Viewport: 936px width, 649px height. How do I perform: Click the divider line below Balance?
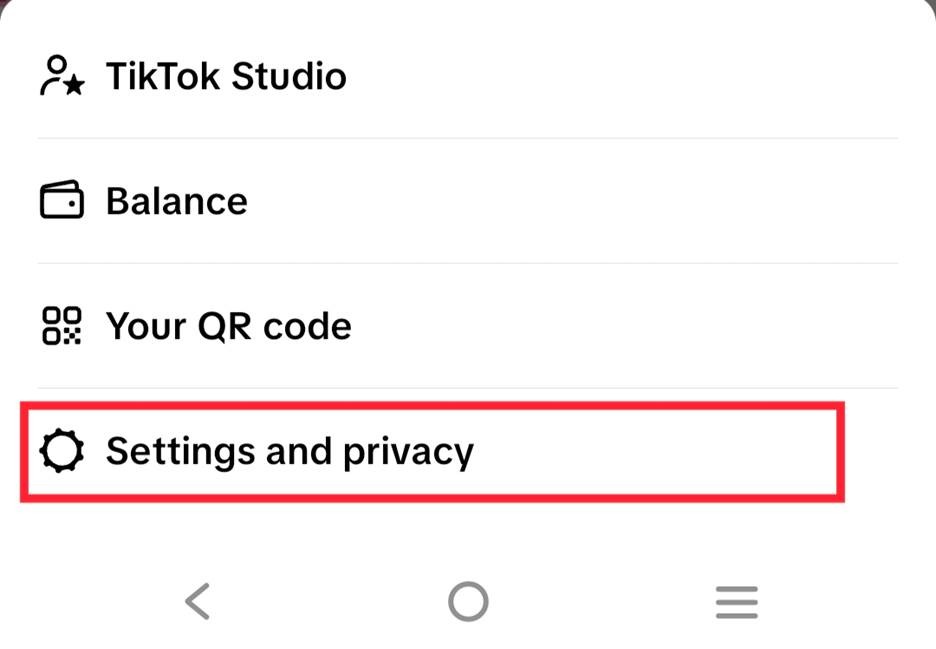point(468,263)
